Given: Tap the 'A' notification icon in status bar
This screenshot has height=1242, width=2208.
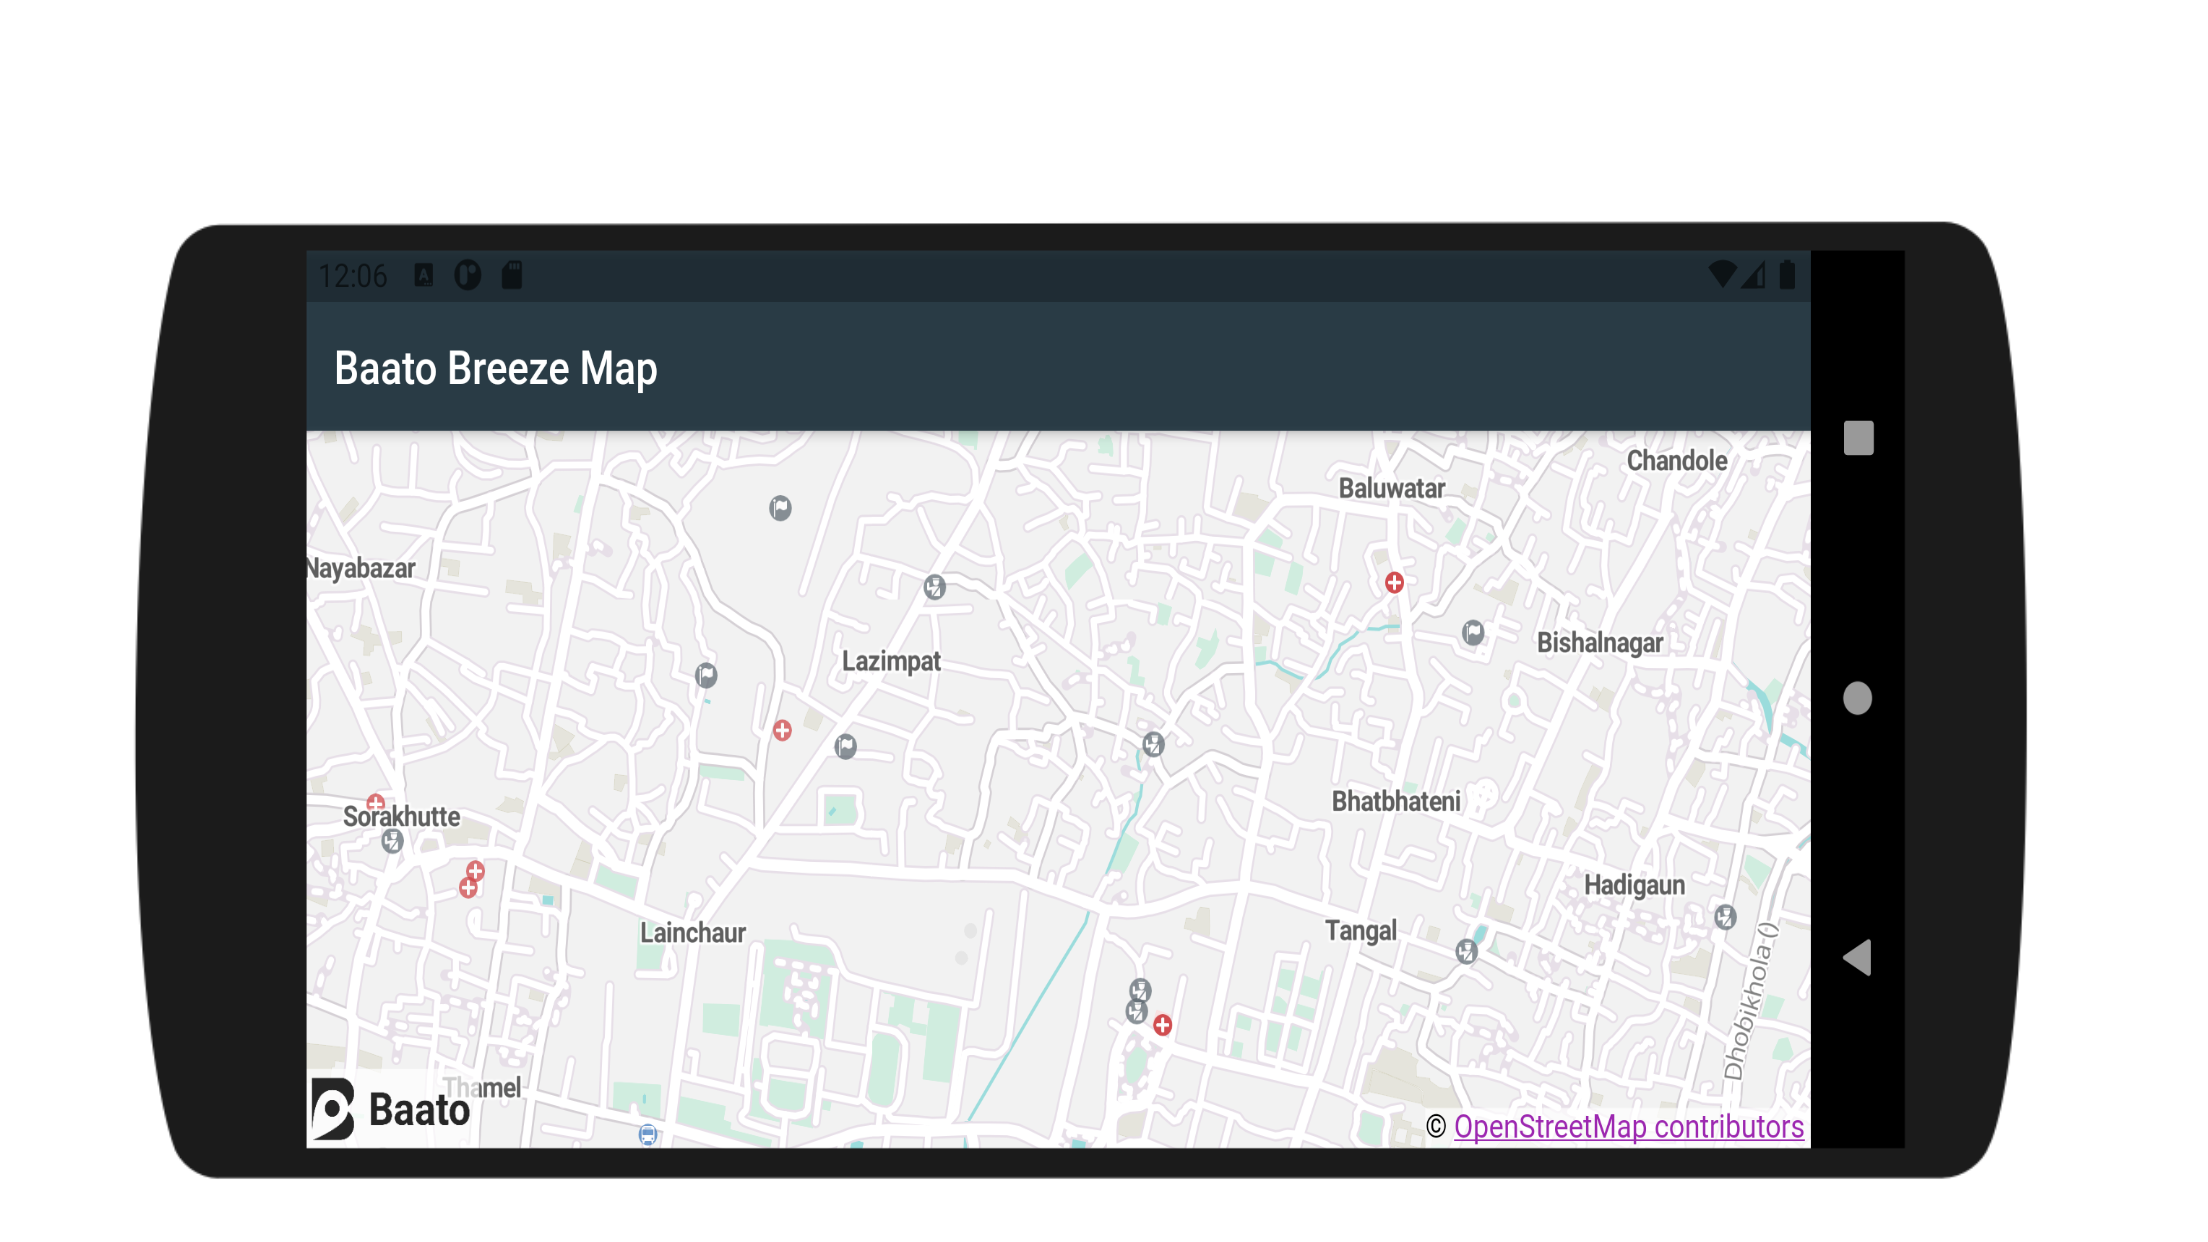Looking at the screenshot, I should coord(424,275).
